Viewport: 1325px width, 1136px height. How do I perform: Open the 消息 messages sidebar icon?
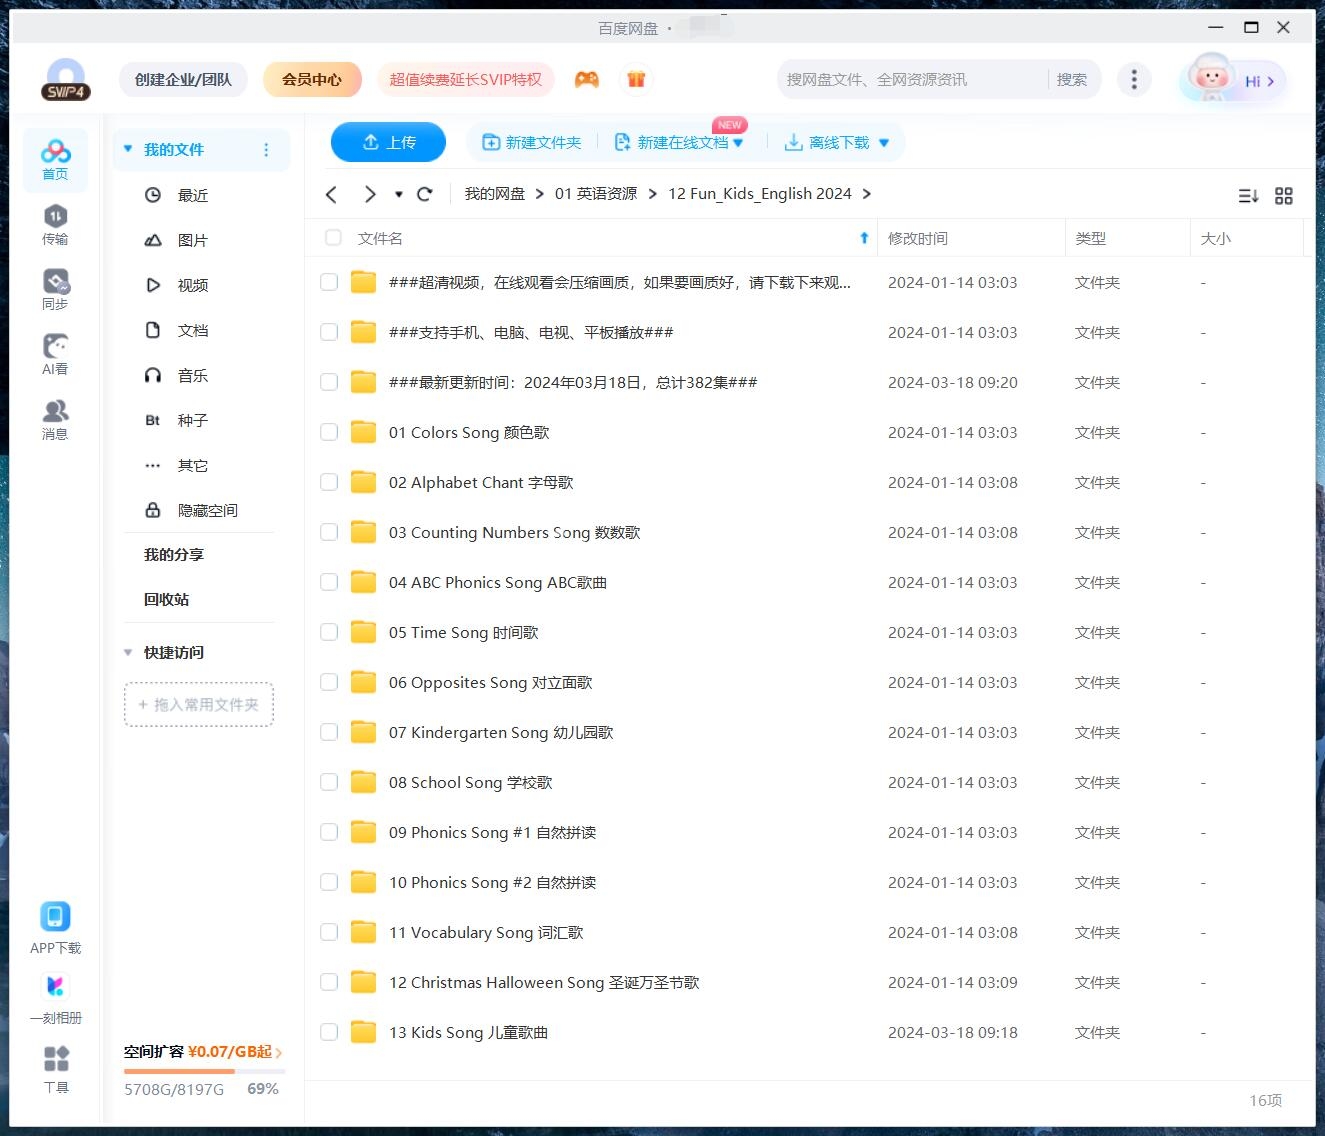pyautogui.click(x=55, y=419)
